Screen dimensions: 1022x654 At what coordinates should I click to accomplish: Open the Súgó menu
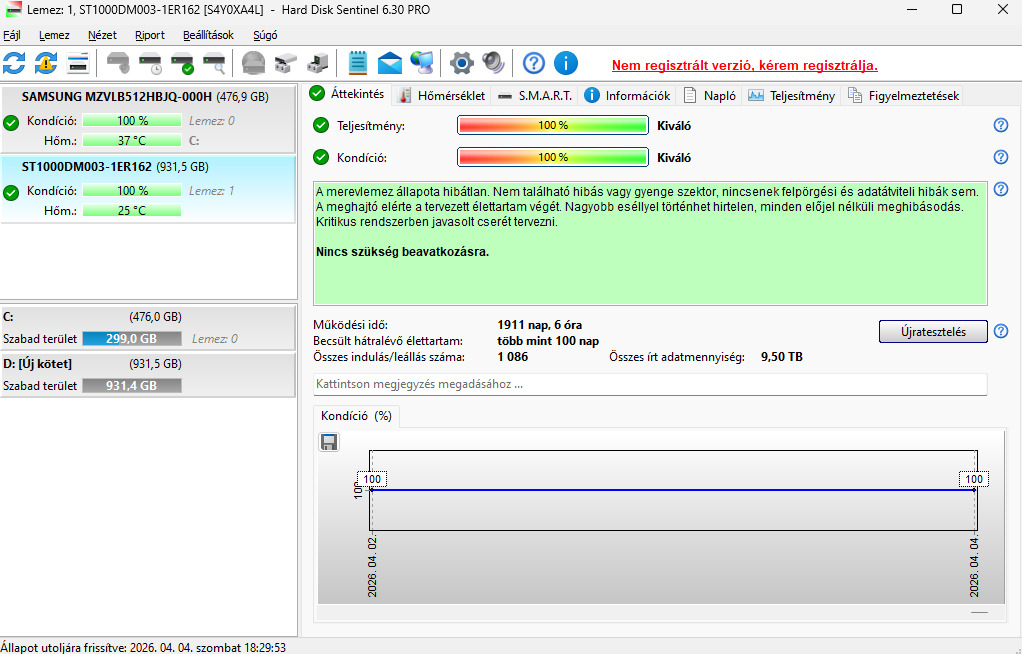(265, 35)
